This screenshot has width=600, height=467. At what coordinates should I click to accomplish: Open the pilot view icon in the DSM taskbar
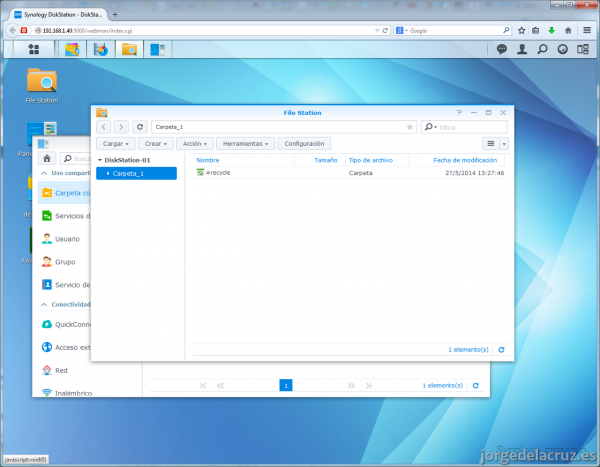[x=562, y=49]
